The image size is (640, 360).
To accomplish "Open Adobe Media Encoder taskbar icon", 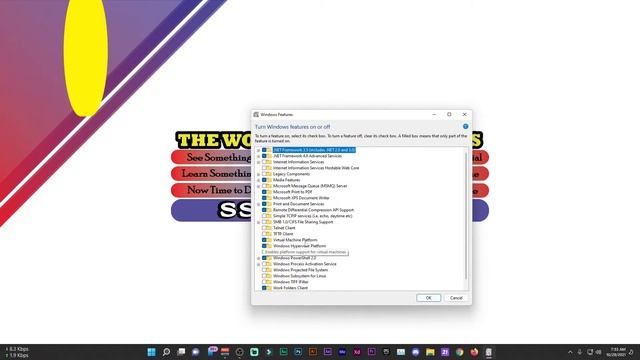I will [x=342, y=352].
